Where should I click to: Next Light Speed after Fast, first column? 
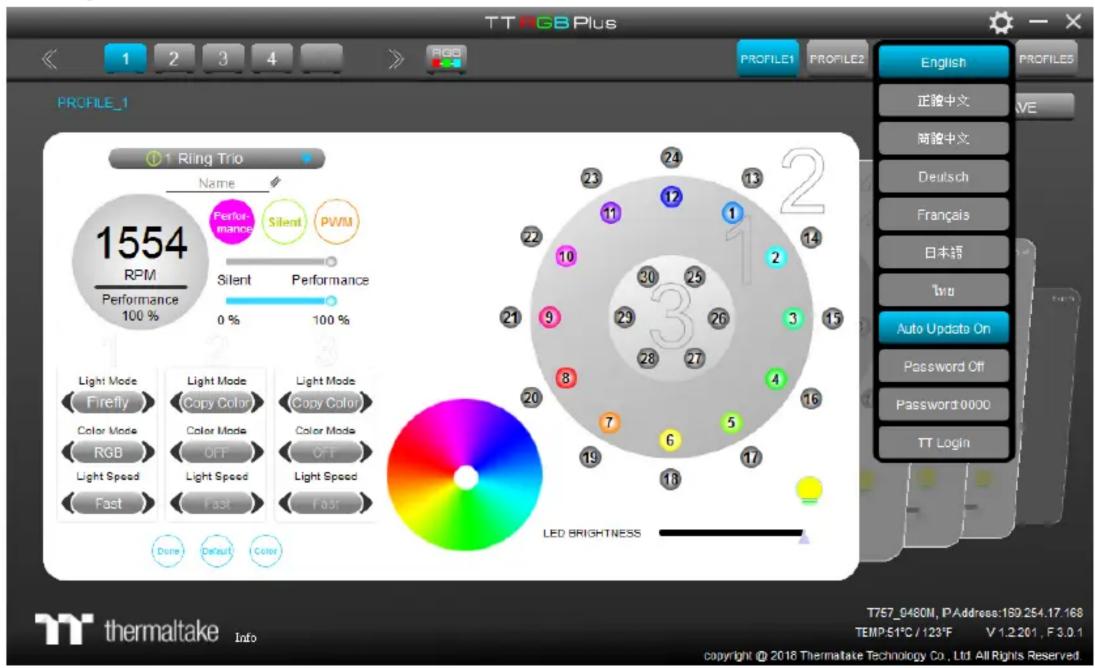coord(147,503)
